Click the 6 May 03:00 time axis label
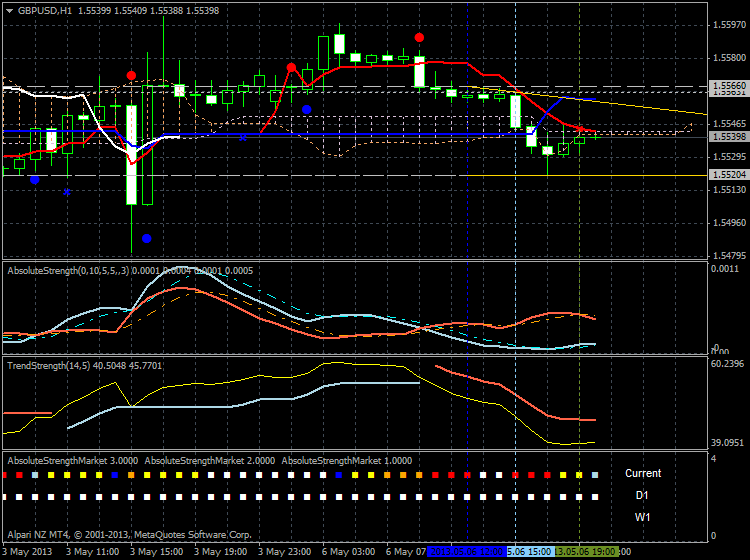The height and width of the screenshot is (560, 750). (x=349, y=552)
